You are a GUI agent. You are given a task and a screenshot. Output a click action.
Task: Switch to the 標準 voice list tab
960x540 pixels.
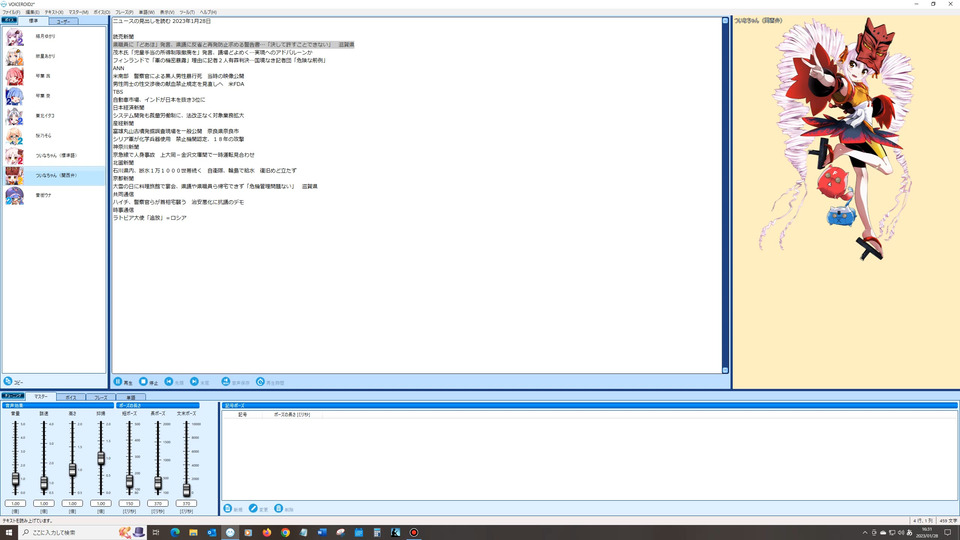(x=33, y=21)
